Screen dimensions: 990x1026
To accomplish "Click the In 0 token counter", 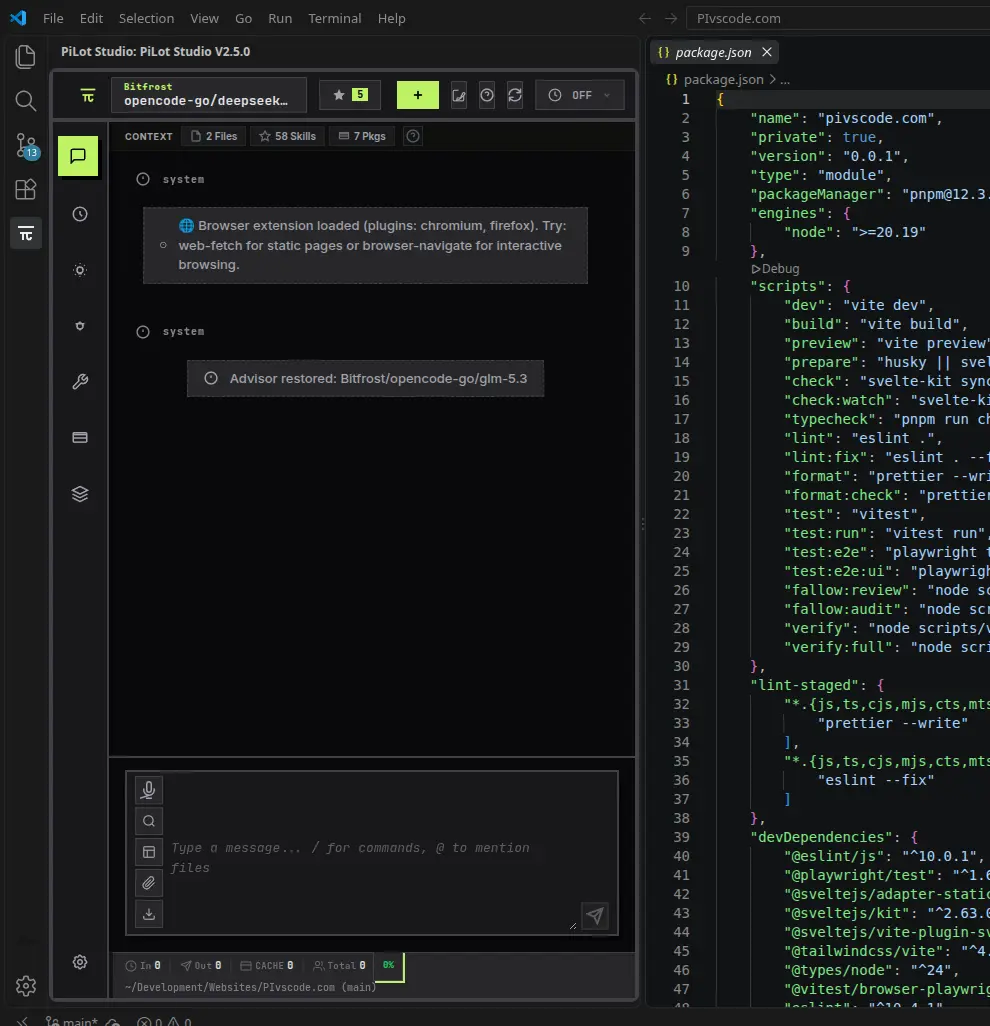I will [143, 966].
